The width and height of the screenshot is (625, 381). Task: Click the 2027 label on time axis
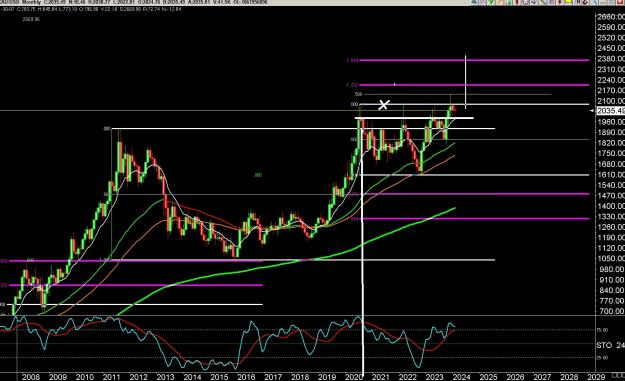(542, 377)
